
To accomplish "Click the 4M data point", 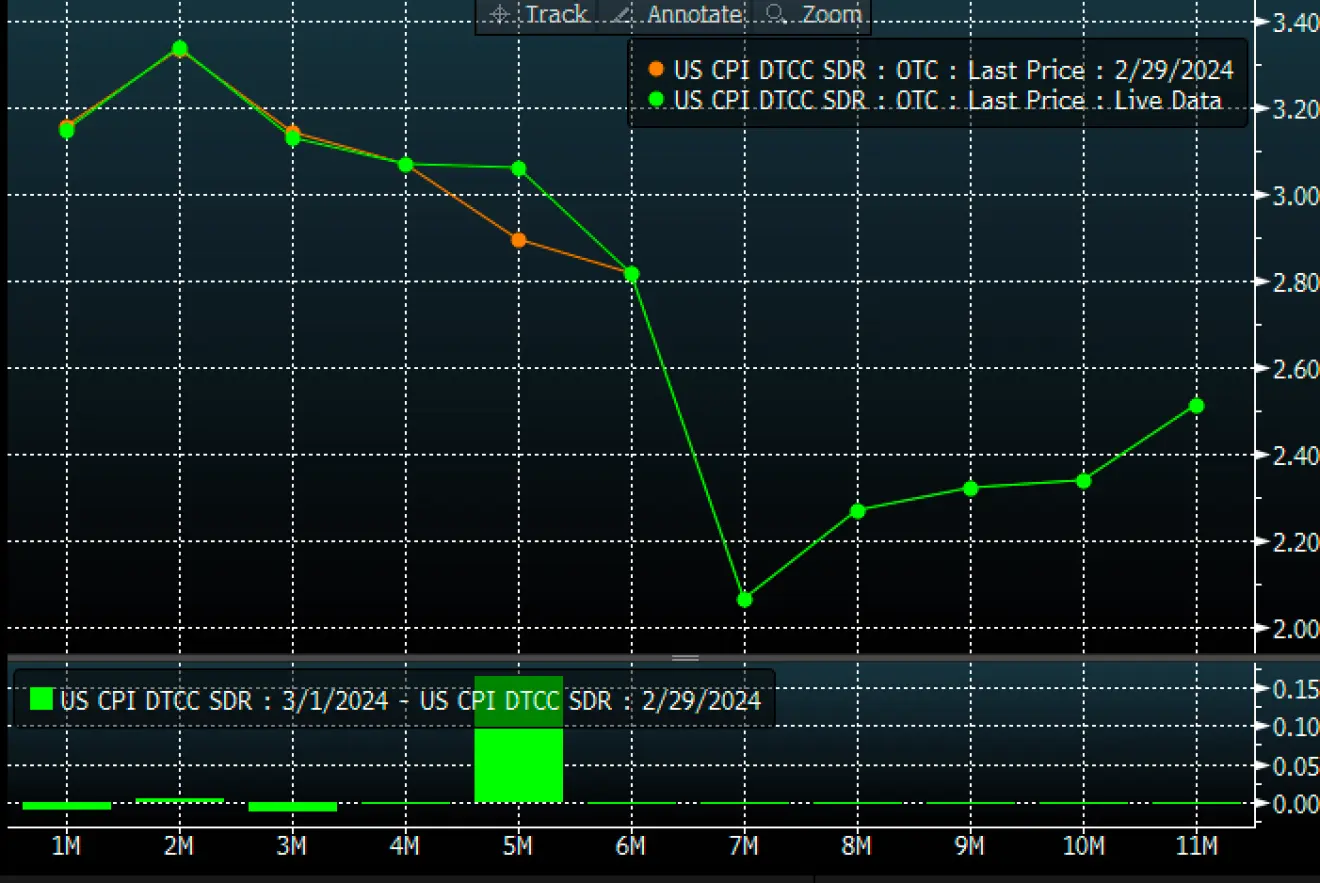I will (406, 164).
